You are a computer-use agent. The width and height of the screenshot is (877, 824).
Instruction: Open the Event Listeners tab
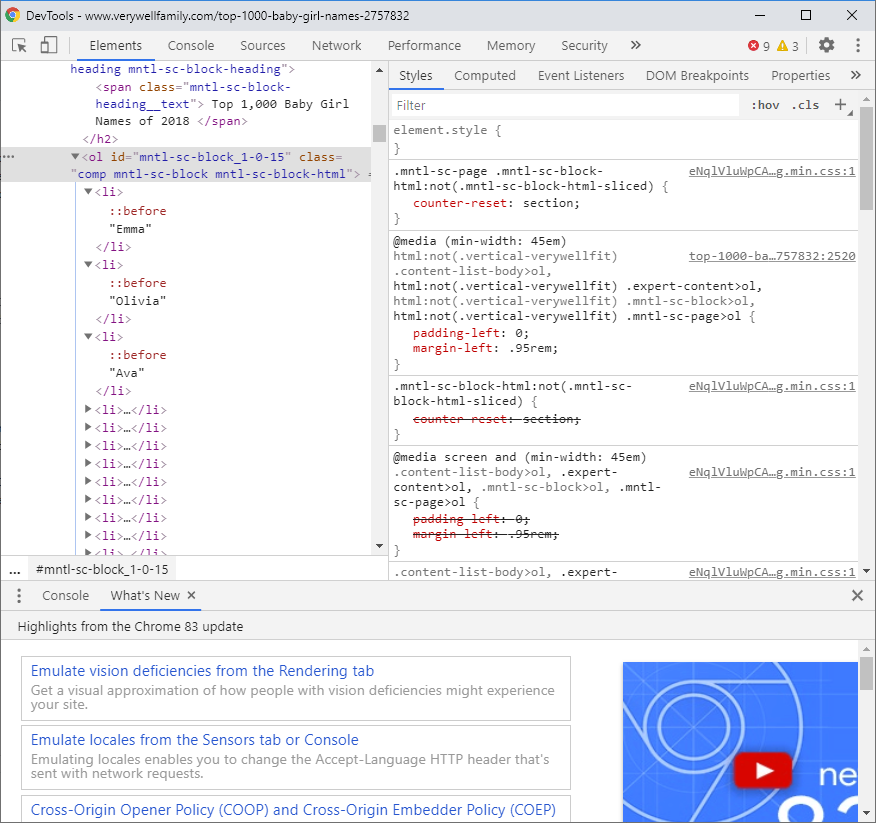click(x=581, y=76)
